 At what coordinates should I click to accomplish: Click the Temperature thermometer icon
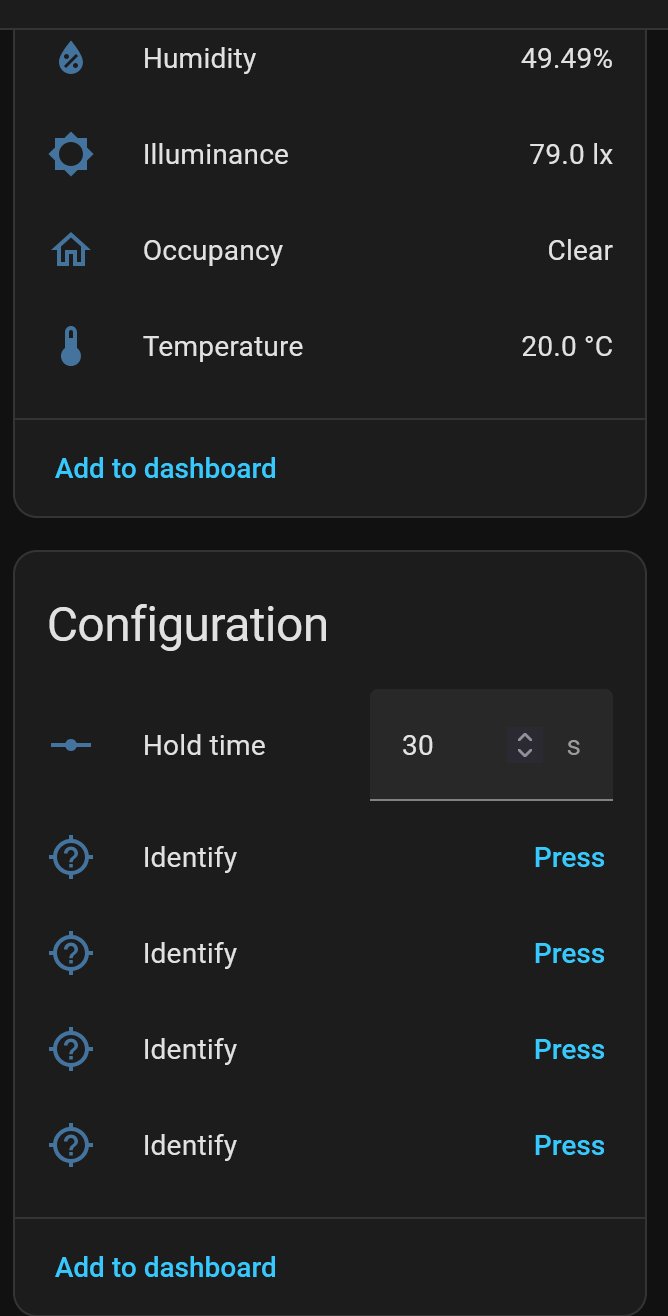(x=71, y=347)
